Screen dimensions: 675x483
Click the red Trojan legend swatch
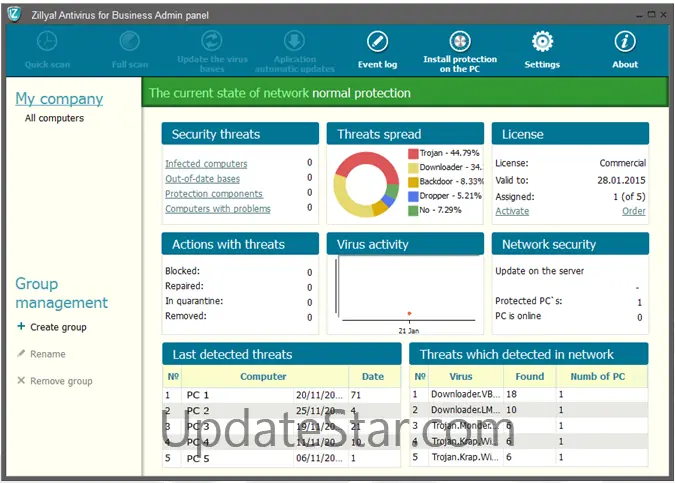click(x=413, y=153)
